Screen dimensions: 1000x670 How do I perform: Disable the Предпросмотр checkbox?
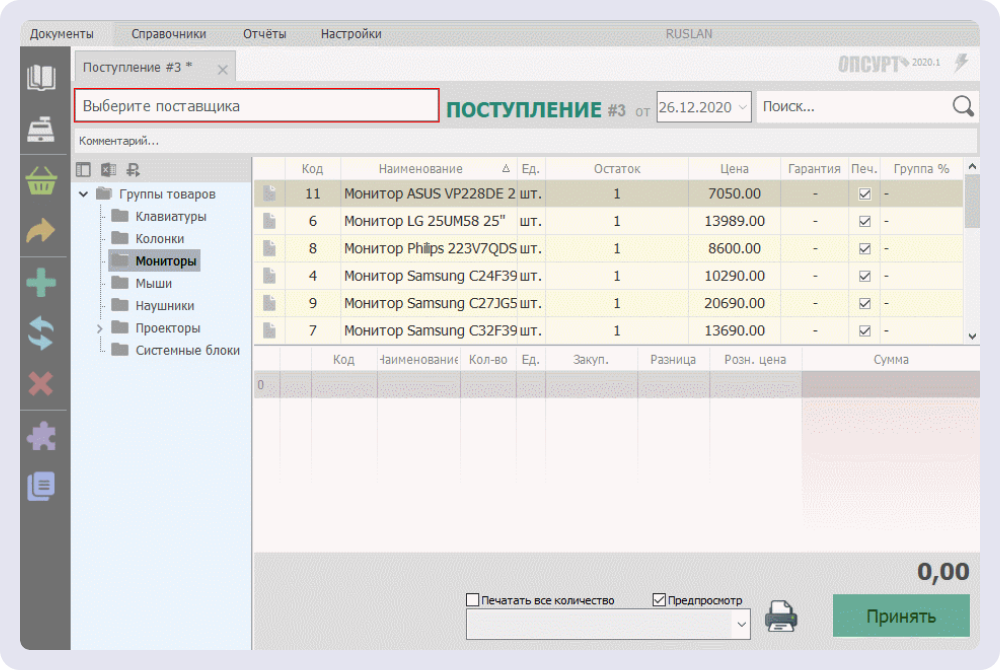click(657, 598)
